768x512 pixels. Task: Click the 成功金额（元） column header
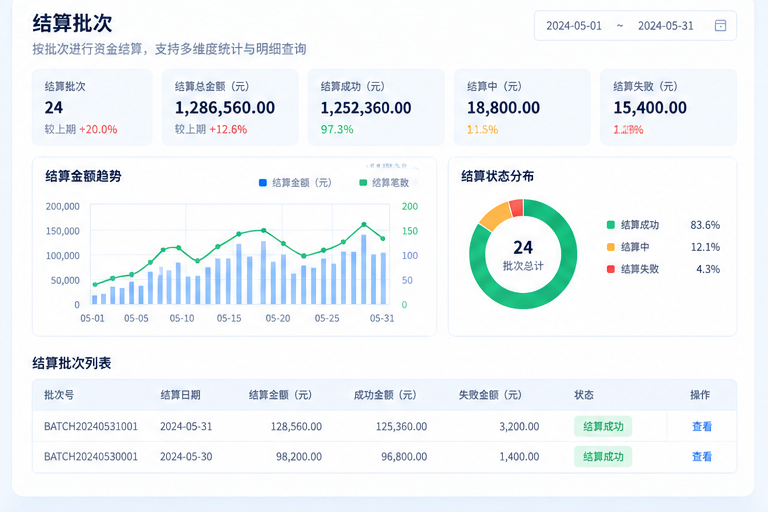pyautogui.click(x=385, y=395)
